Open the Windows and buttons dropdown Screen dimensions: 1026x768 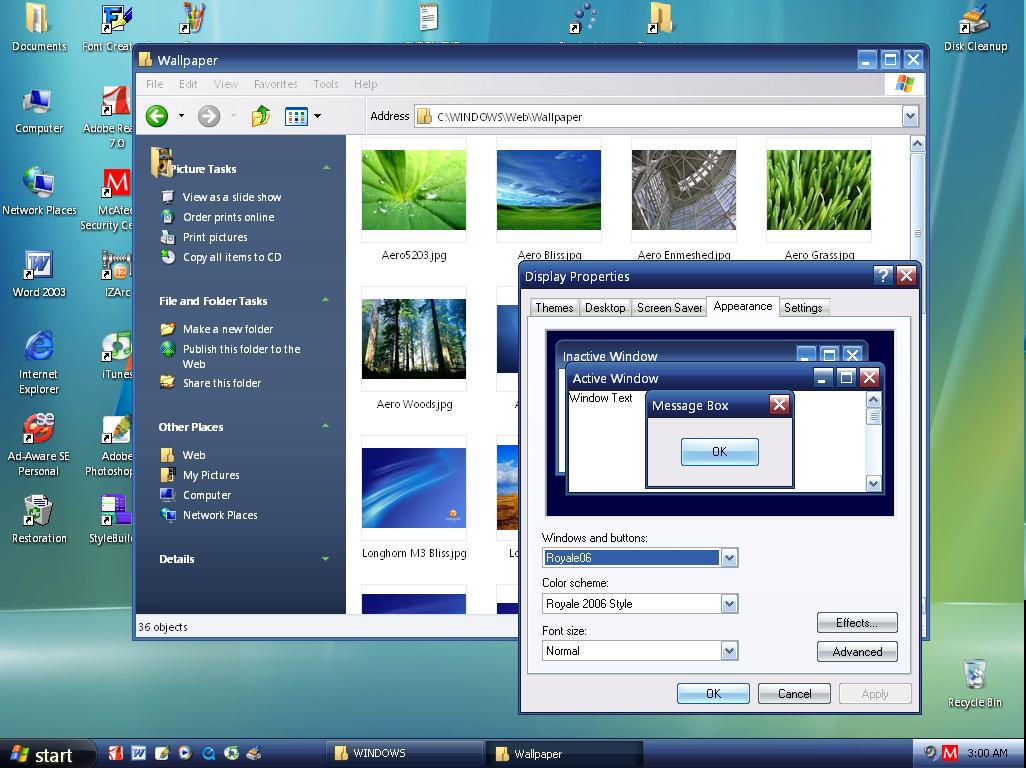[x=729, y=558]
